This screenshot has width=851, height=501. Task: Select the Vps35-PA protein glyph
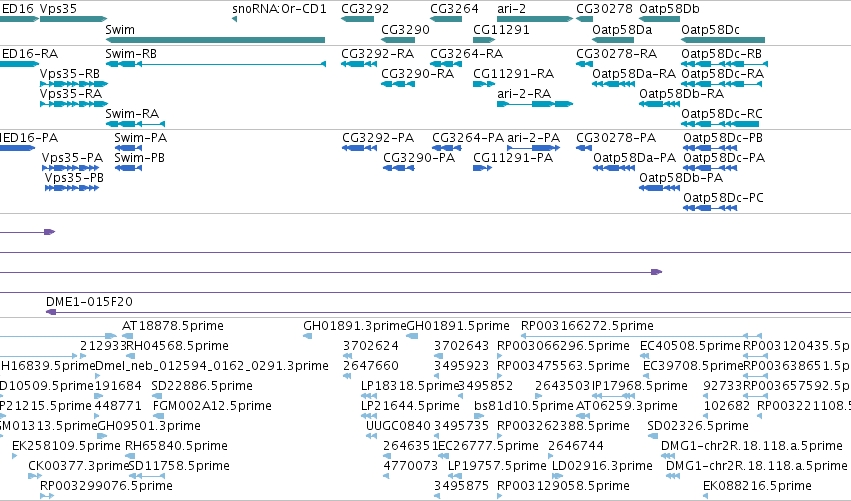point(71,168)
